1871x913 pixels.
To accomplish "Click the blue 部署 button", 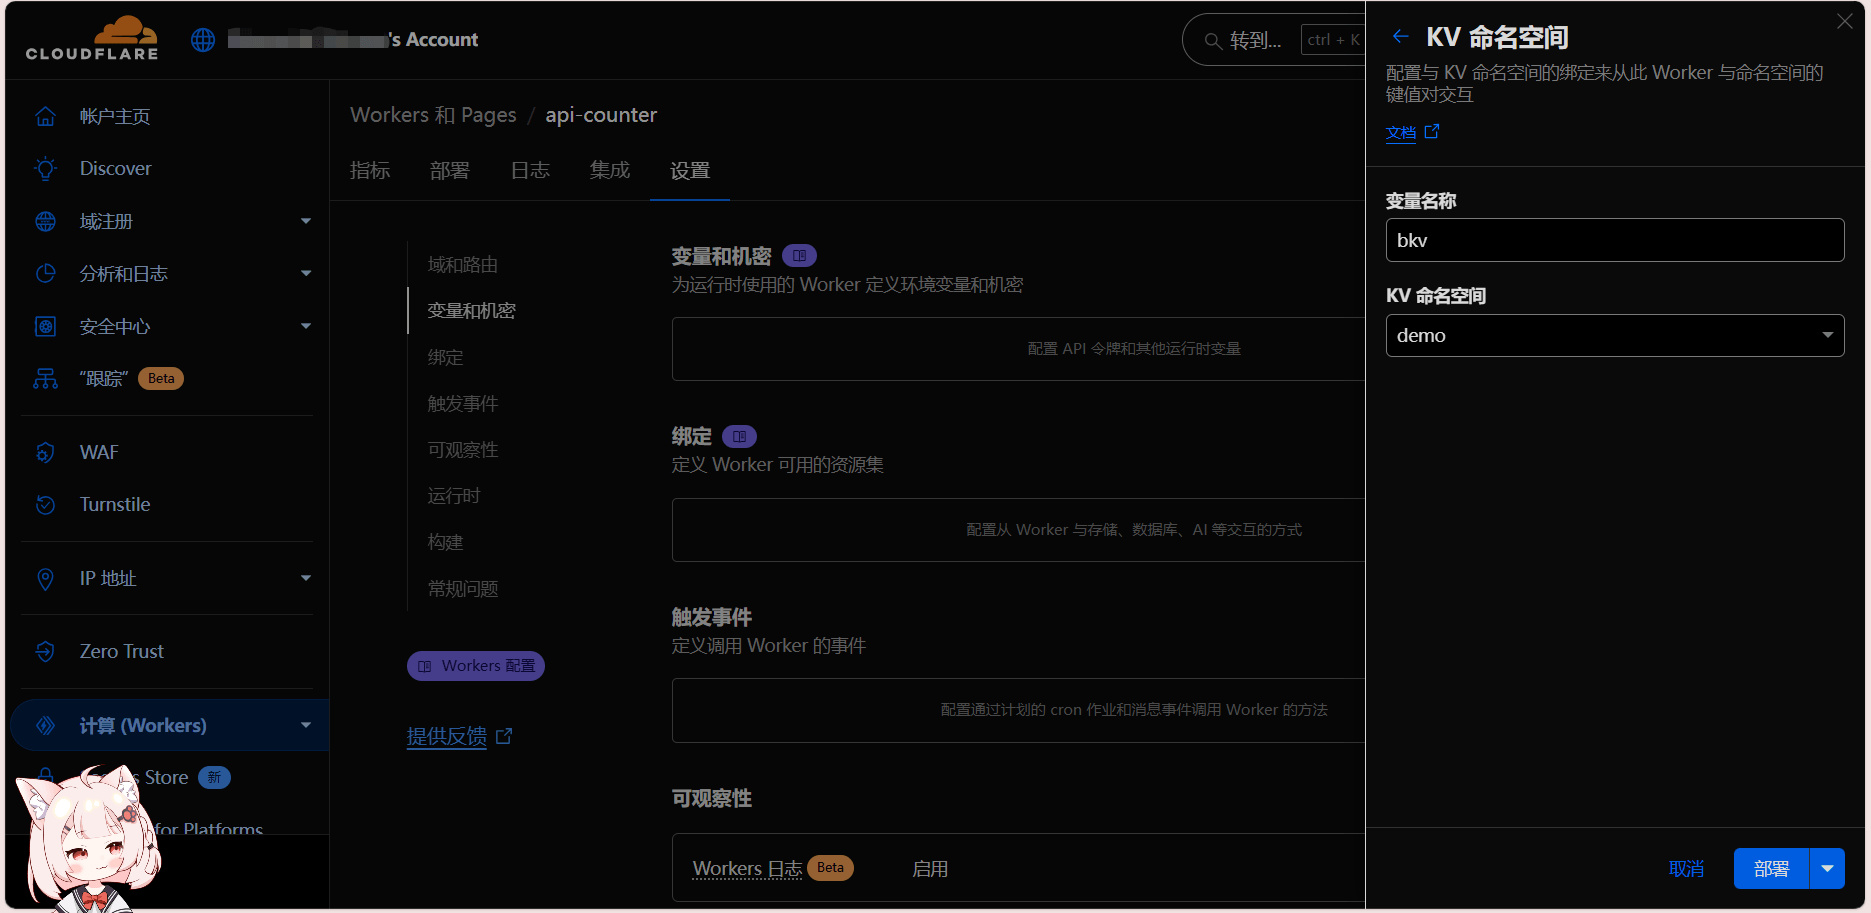I will pos(1771,869).
